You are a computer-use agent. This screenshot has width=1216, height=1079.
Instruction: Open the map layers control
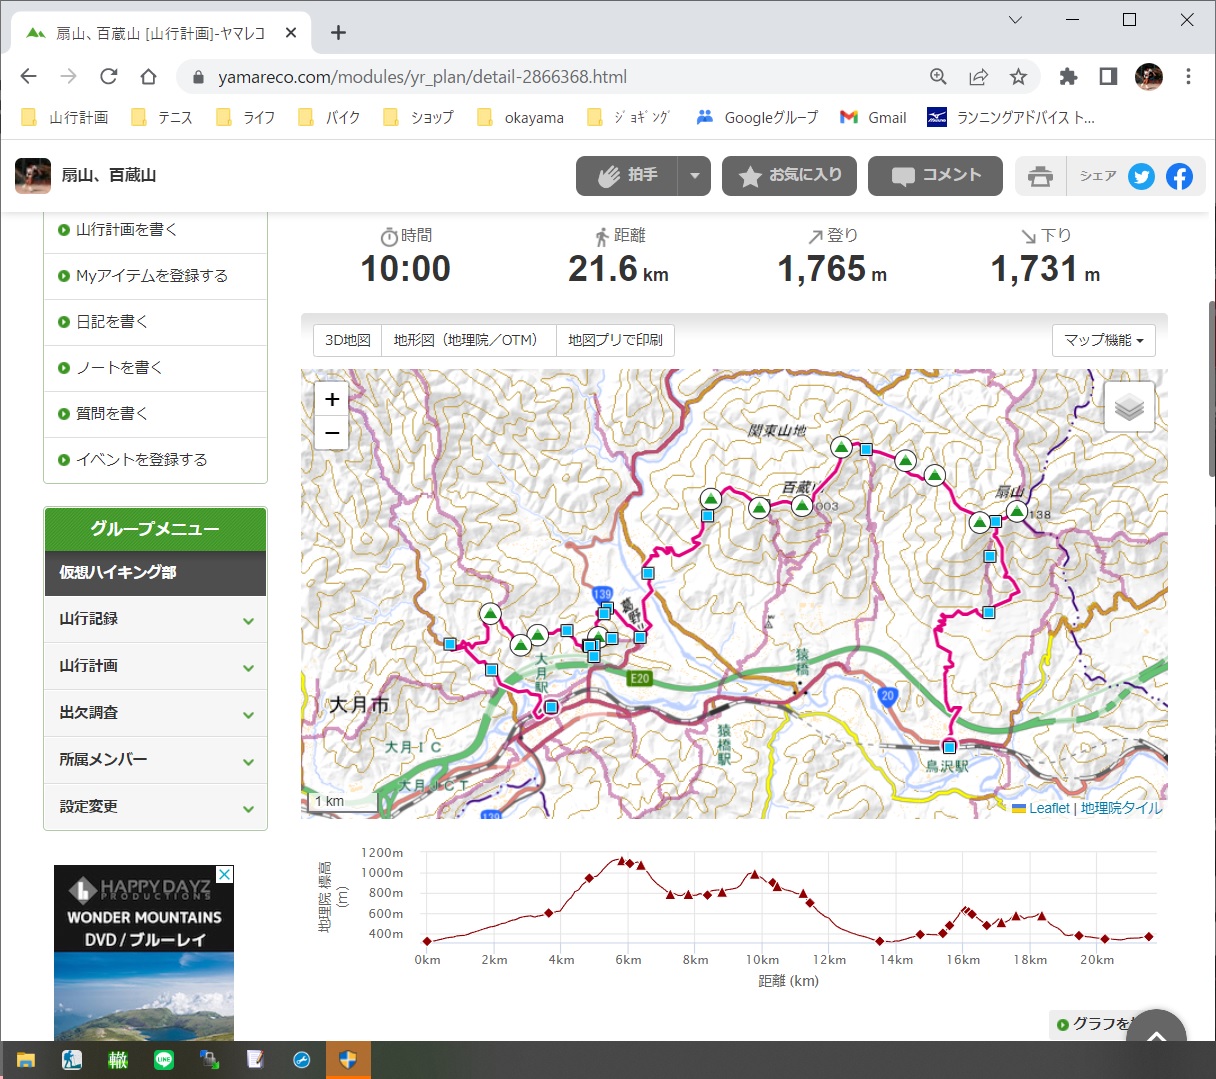1129,407
